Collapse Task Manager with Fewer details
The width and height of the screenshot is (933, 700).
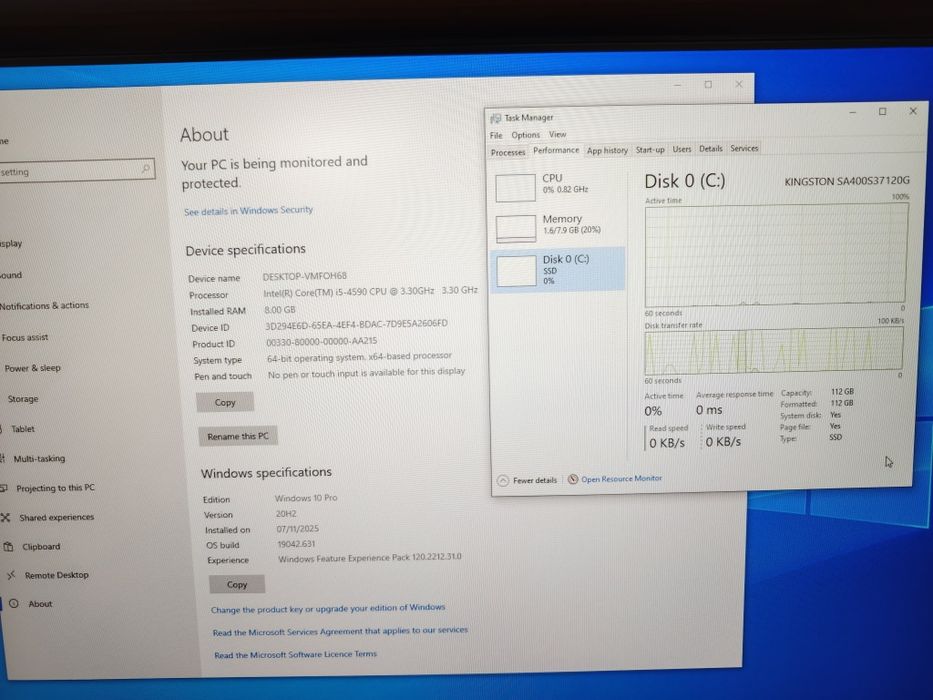[x=534, y=480]
